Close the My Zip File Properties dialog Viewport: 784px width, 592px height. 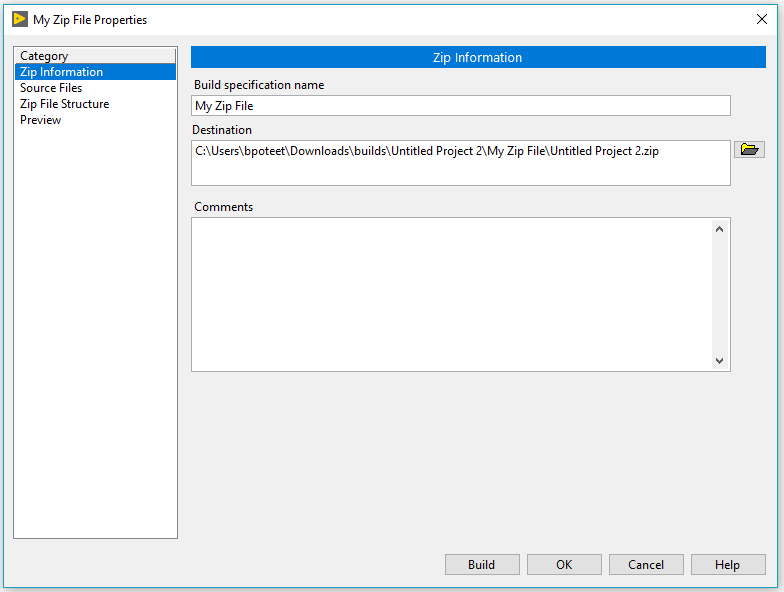coord(762,19)
